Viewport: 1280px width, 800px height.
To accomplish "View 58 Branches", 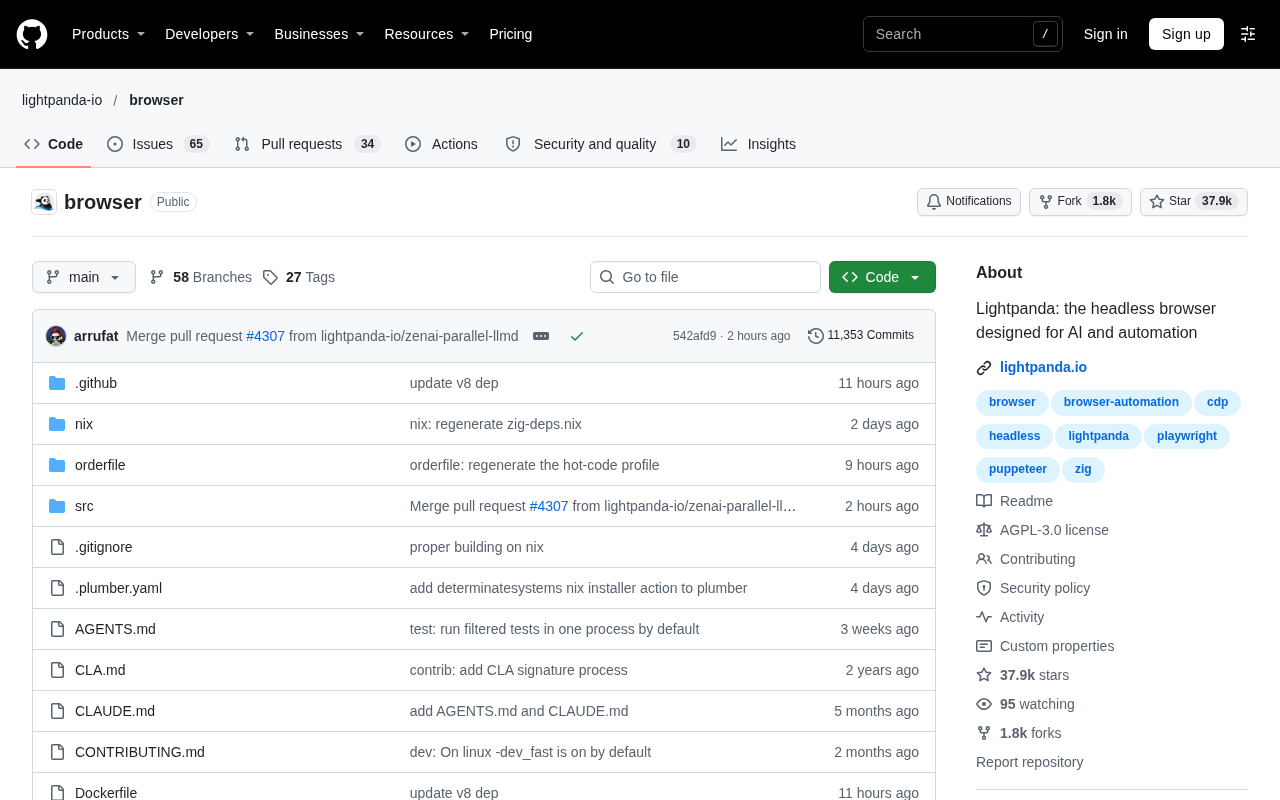I will pos(200,277).
